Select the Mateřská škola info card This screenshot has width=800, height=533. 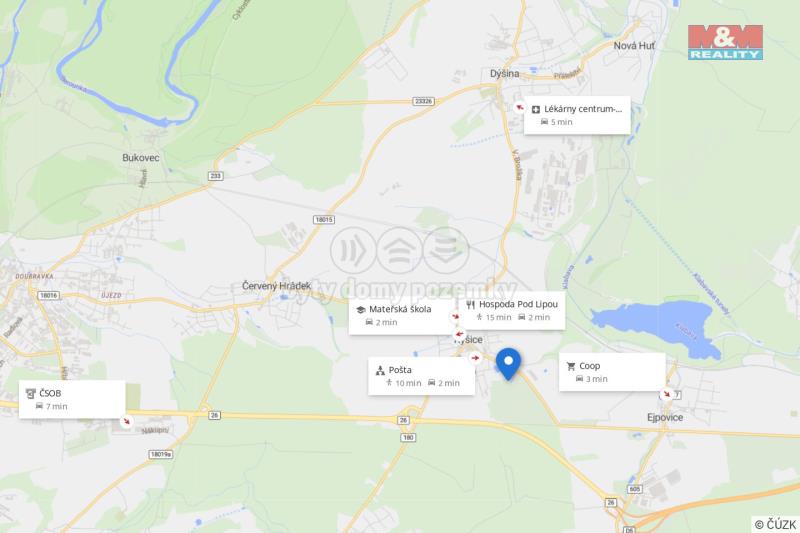(x=401, y=316)
